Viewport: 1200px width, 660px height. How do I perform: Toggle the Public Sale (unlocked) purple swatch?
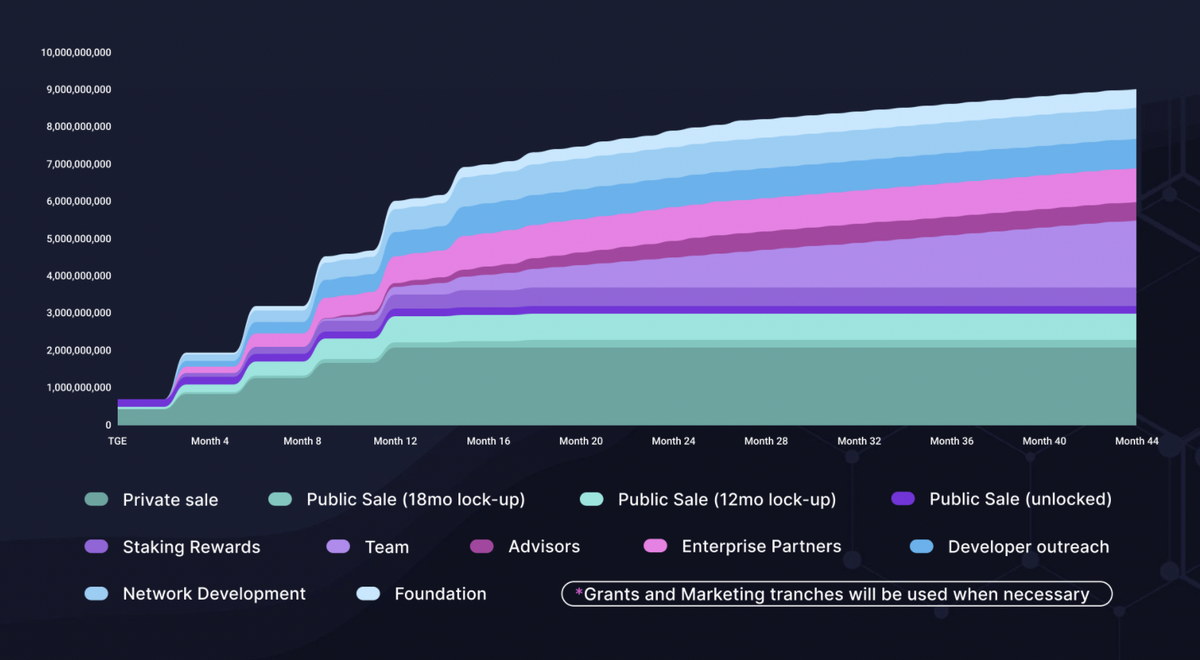point(903,499)
